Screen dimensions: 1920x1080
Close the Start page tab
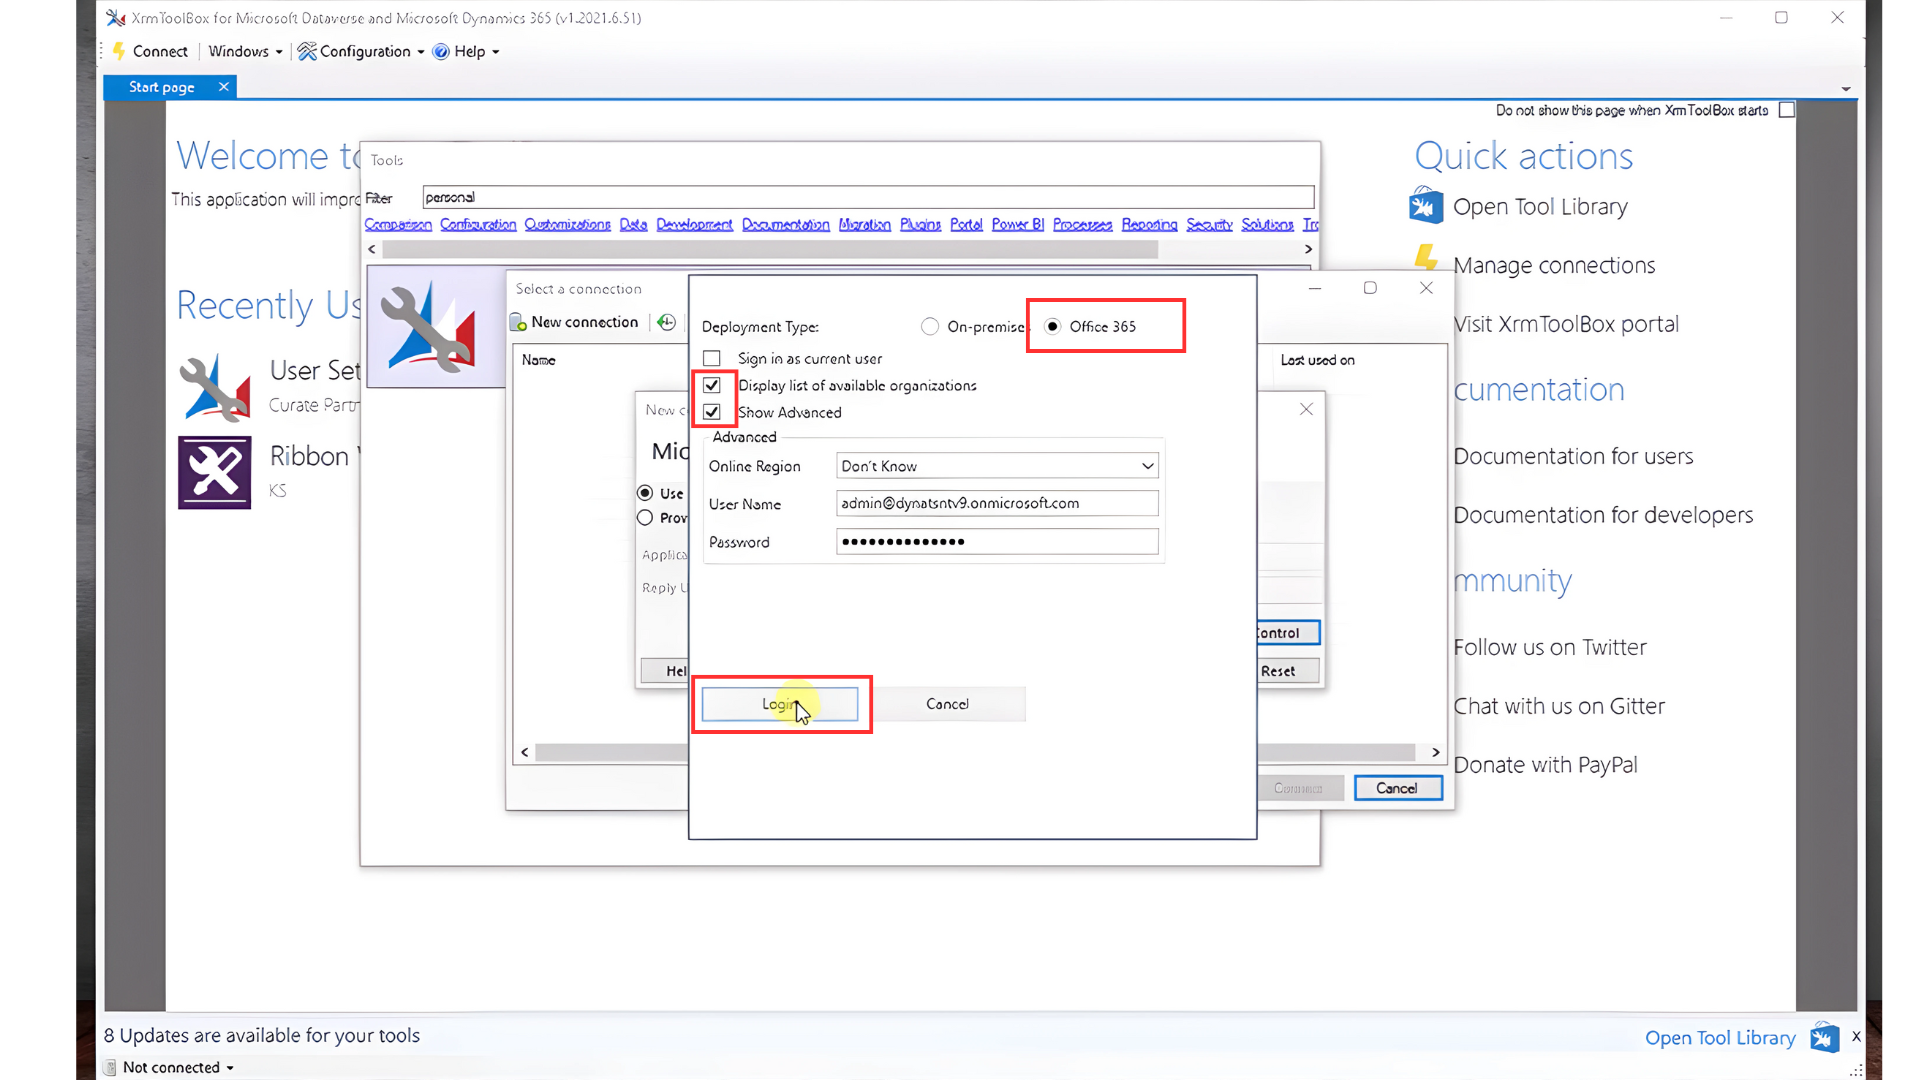coord(224,87)
